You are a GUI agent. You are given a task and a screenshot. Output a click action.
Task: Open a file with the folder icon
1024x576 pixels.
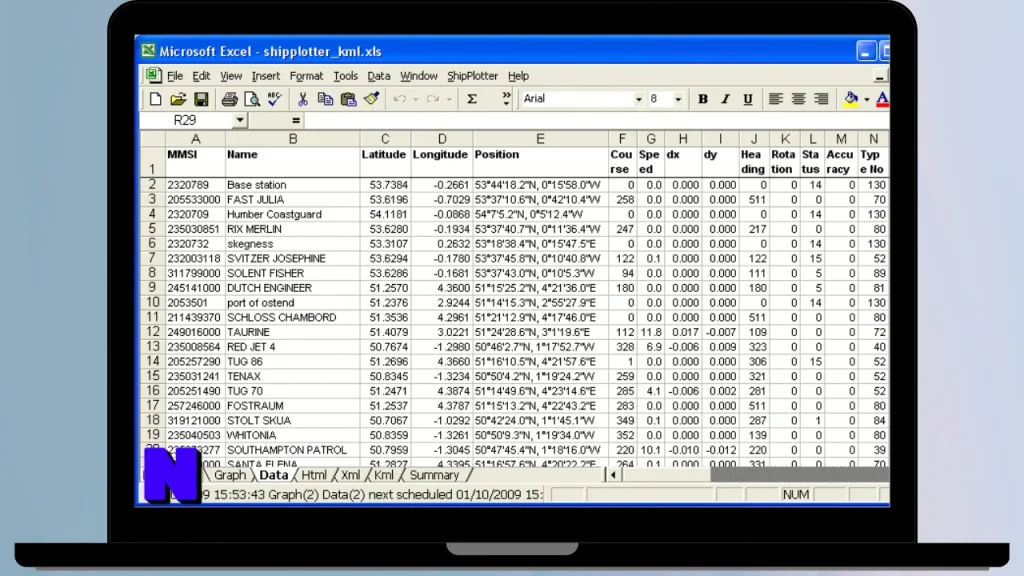[x=178, y=99]
